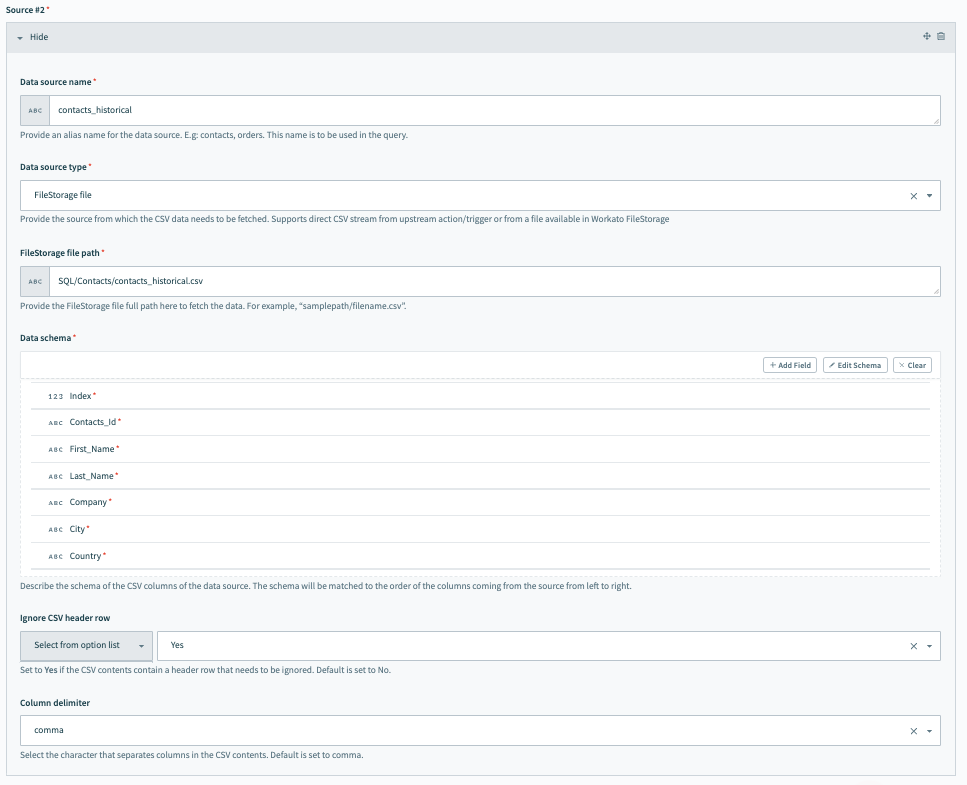Open the Column delimiter dropdown
This screenshot has height=785, width=967.
[x=930, y=731]
